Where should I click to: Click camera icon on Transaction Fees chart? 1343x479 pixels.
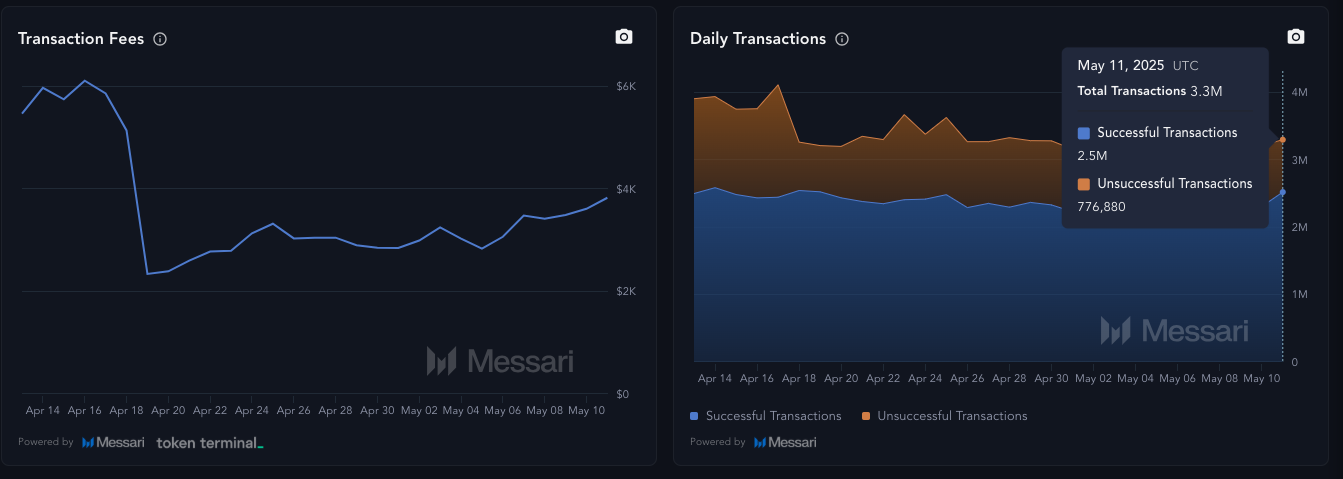[624, 37]
